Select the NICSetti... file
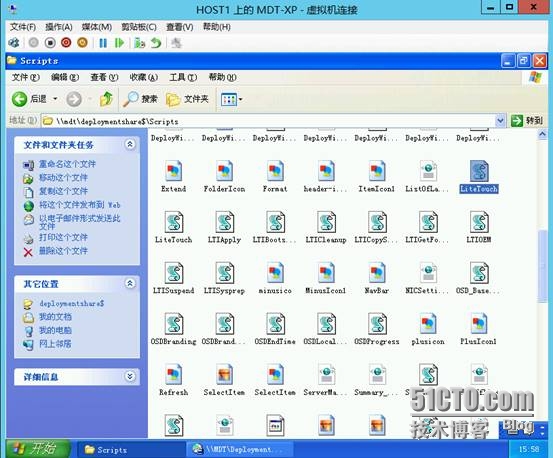This screenshot has width=553, height=458. (x=427, y=278)
